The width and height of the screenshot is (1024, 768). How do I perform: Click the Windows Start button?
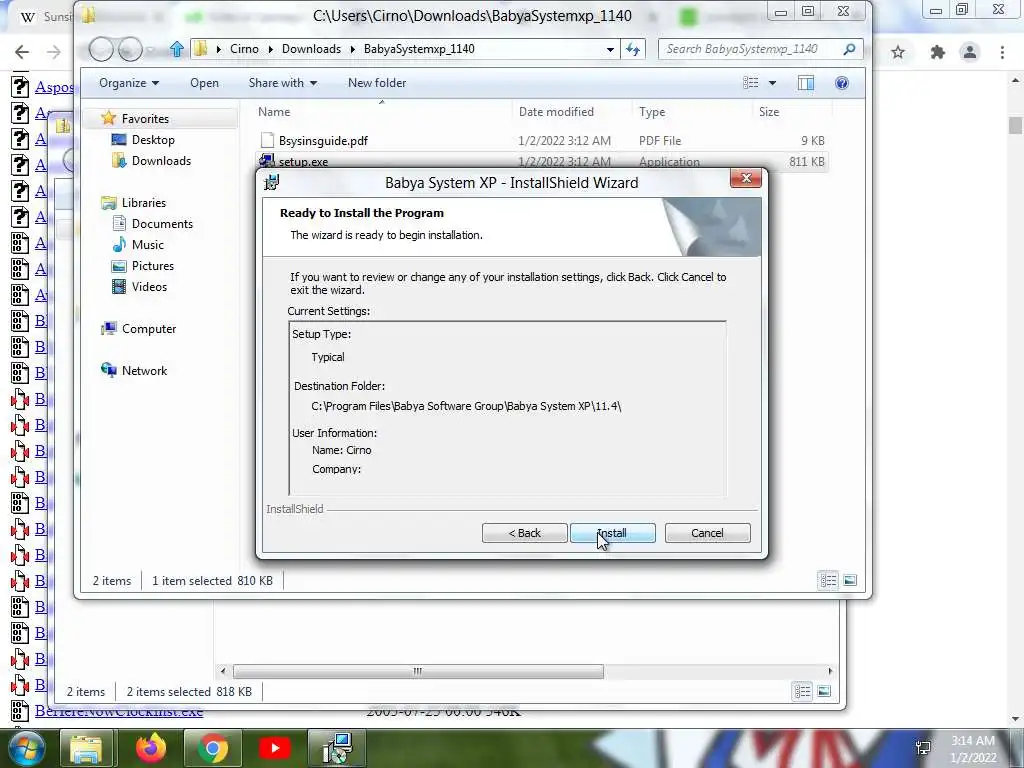tap(25, 748)
